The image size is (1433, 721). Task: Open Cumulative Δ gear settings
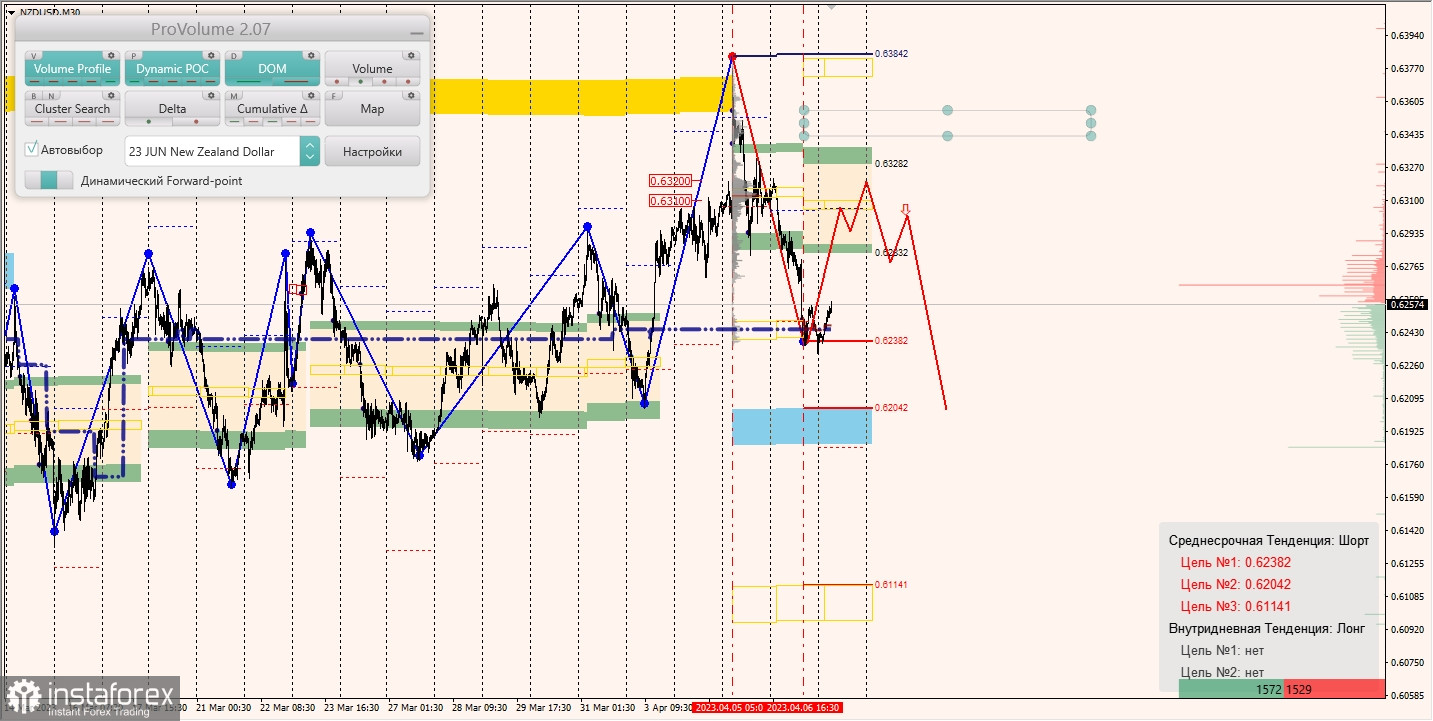[x=311, y=96]
